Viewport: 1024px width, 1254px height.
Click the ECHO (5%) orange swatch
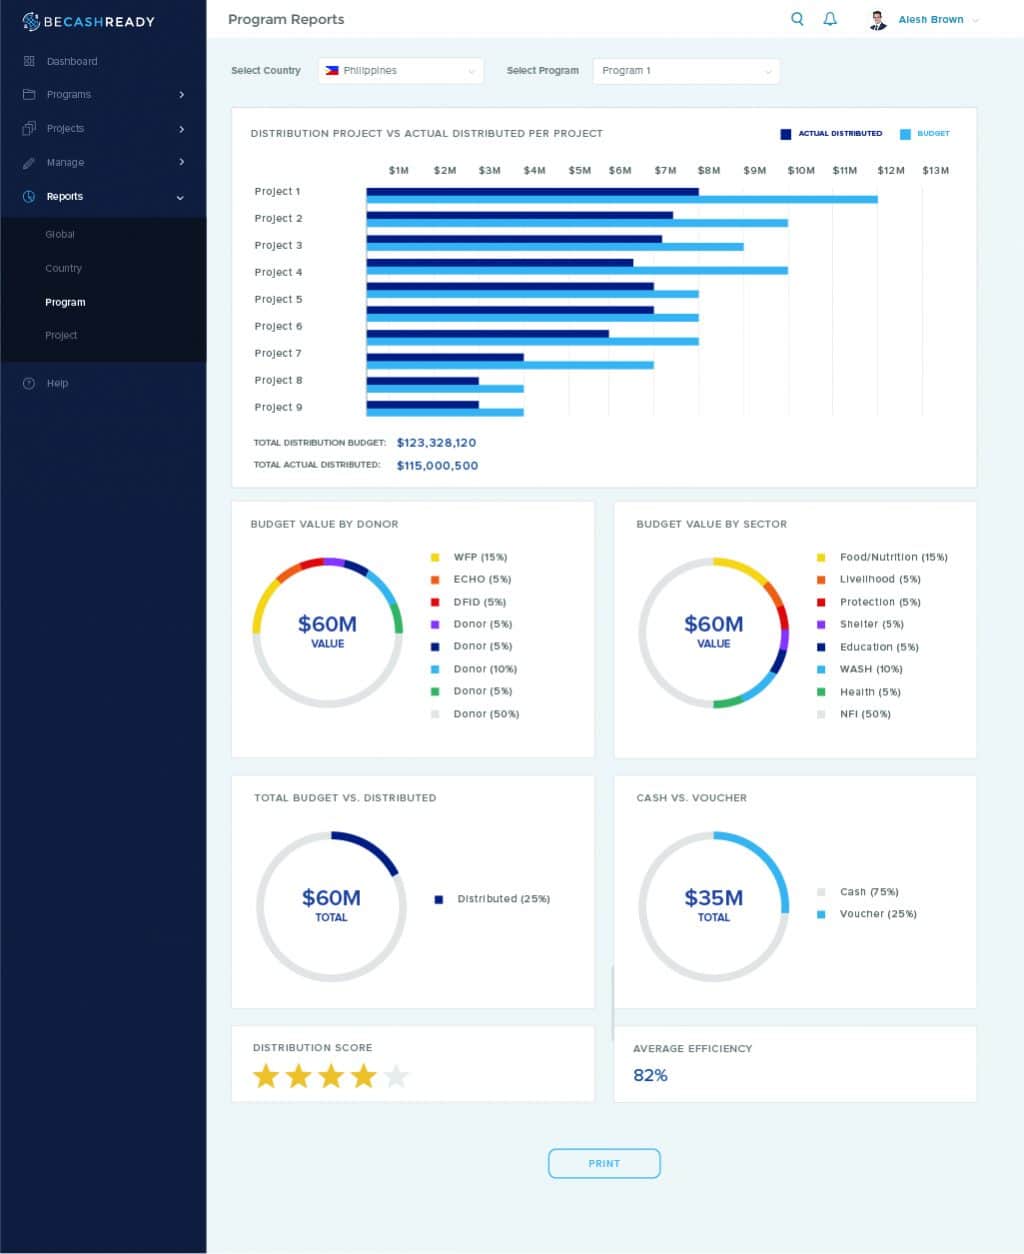(435, 580)
